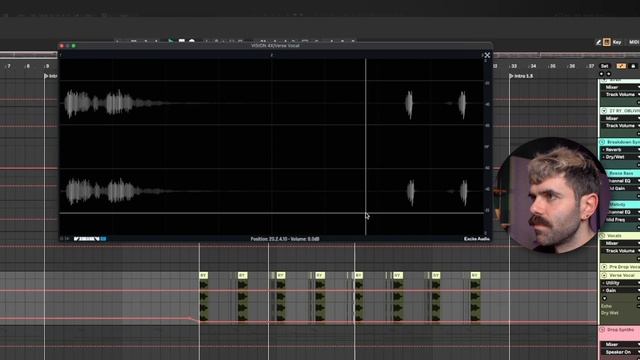This screenshot has width=640, height=360.
Task: Select the last RY clip on Verse Vocal
Action: [475, 276]
